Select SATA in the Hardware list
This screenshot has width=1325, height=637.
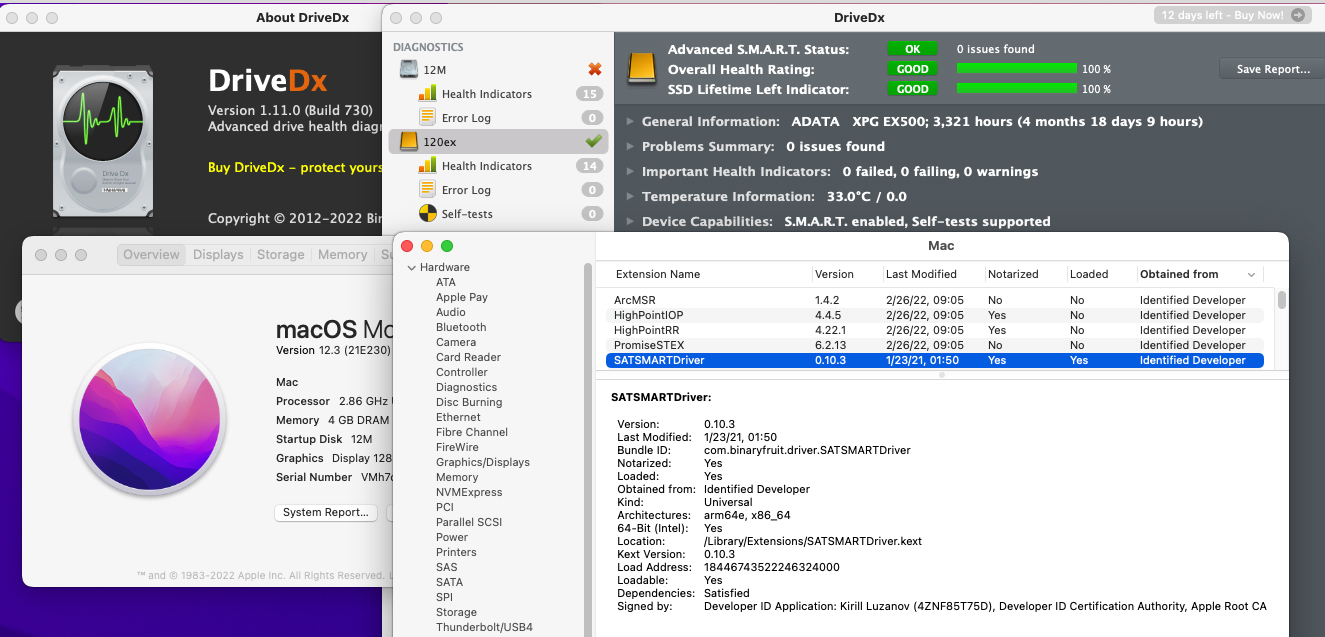click(x=449, y=582)
